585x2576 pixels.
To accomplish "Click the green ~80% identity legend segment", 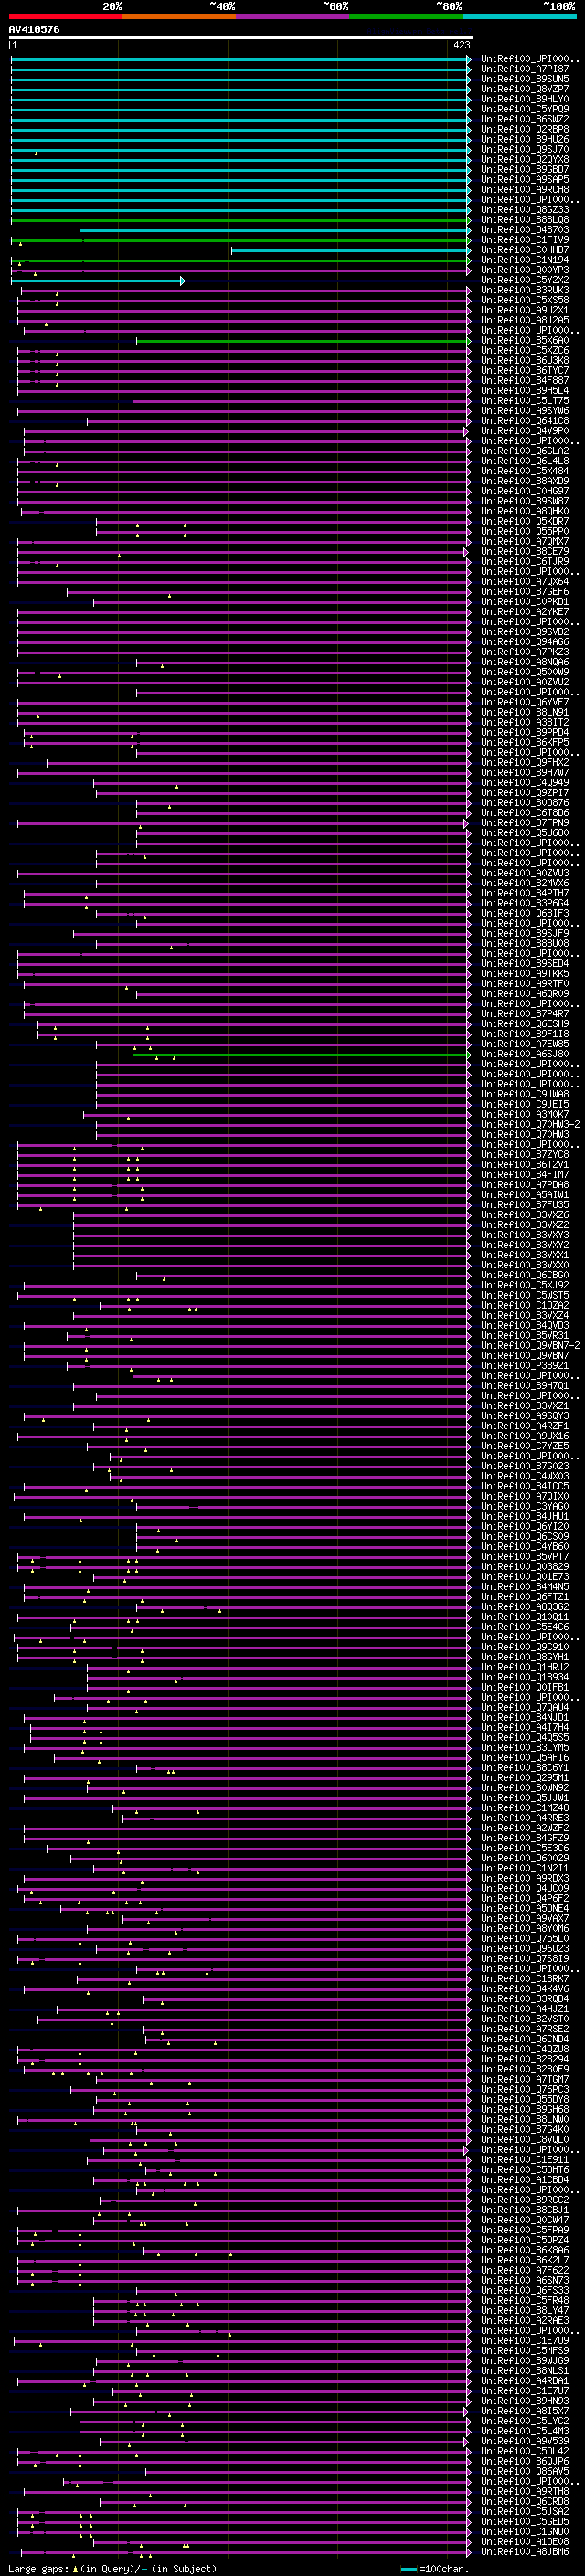I will (x=406, y=16).
